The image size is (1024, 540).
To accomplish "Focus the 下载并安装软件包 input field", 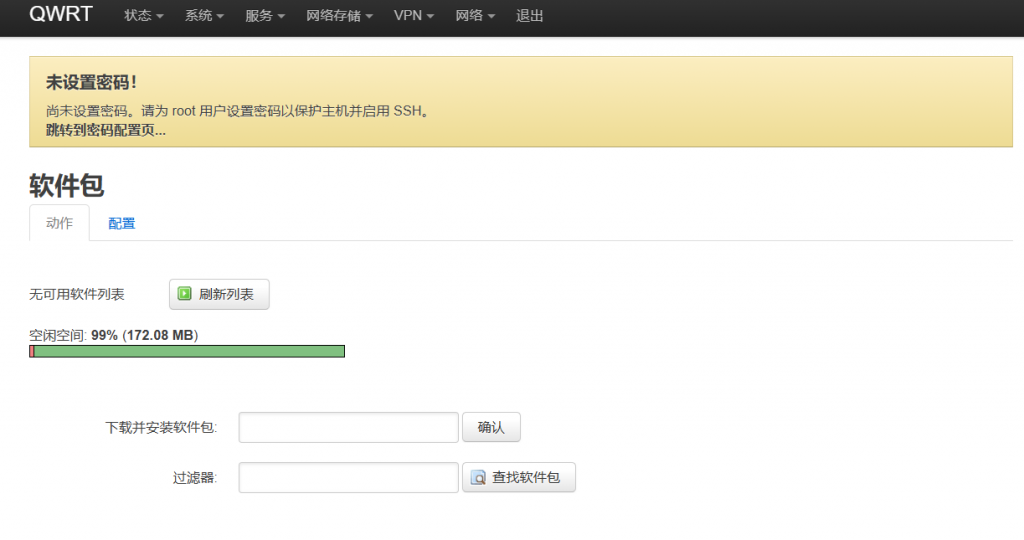I will pos(349,428).
